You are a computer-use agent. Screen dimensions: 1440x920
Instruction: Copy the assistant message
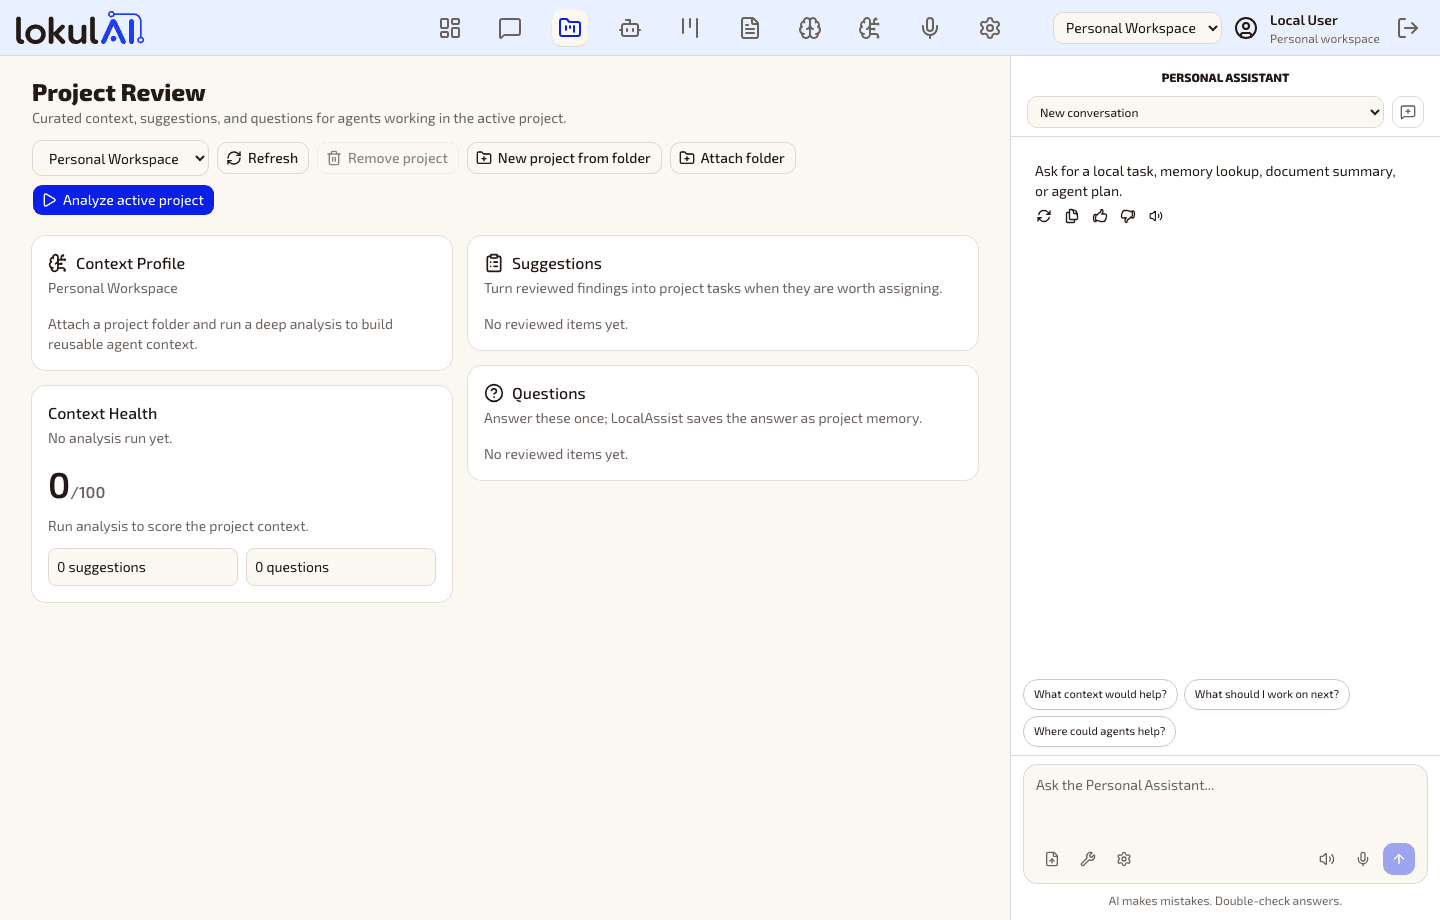click(x=1072, y=216)
